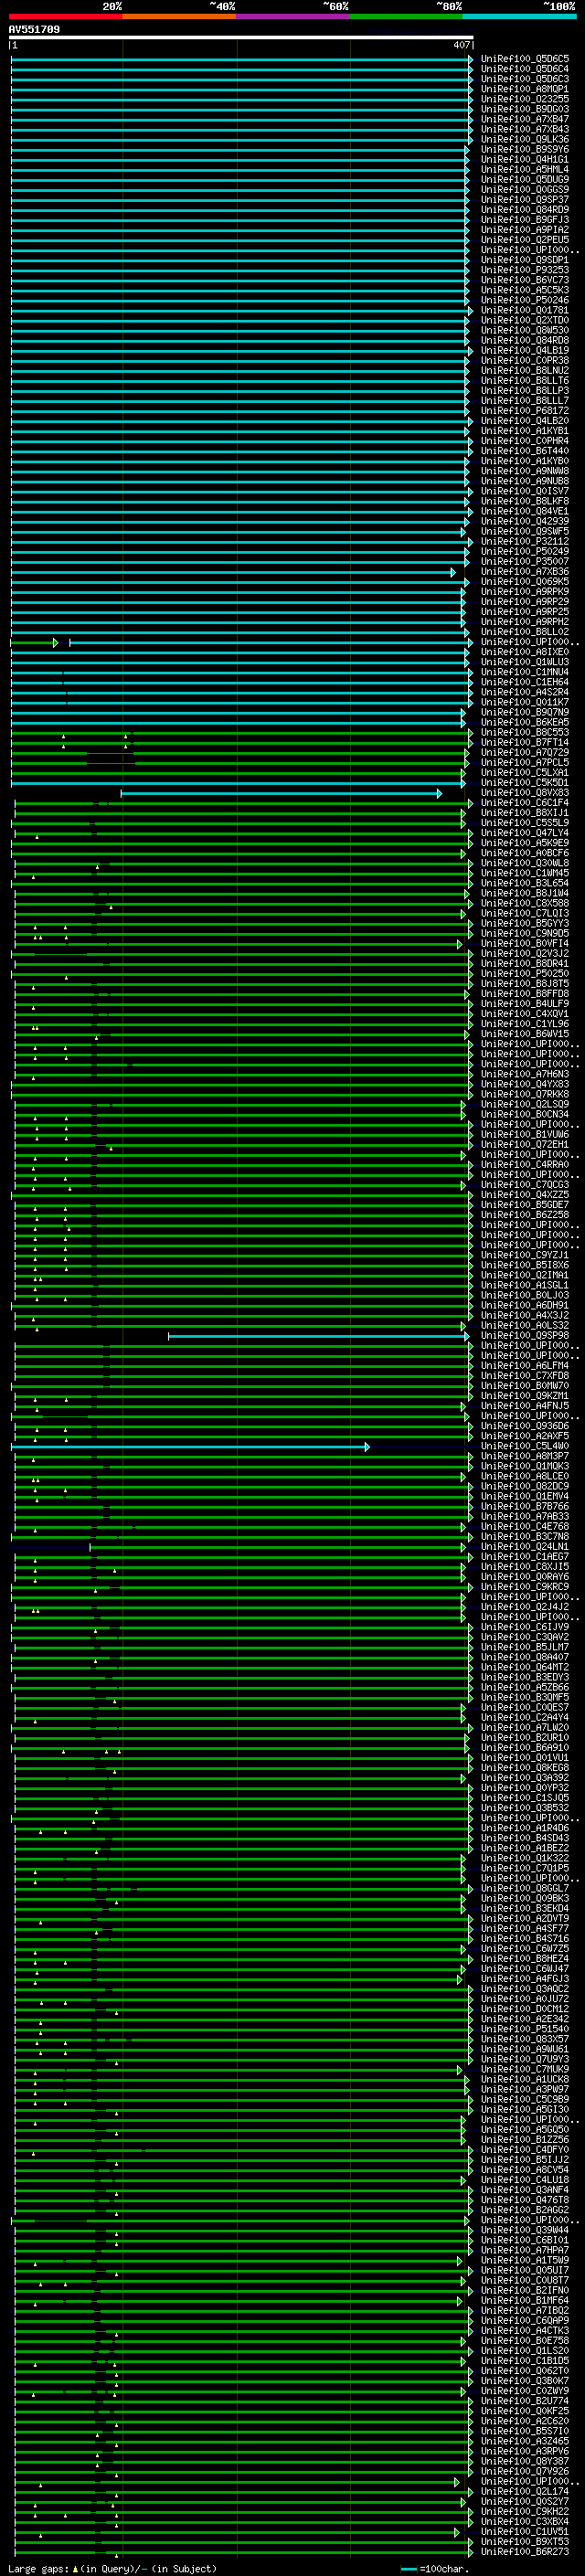This screenshot has width=585, height=2576.
Task: Click the cyan ~100% identity legend segment
Action: [x=519, y=16]
